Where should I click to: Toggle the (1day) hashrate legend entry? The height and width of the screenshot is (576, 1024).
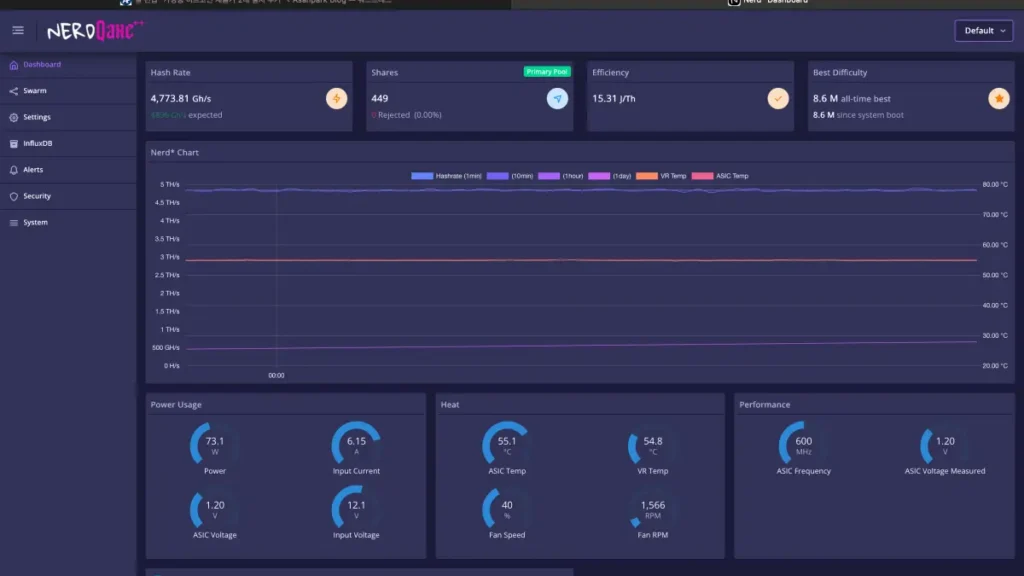[x=610, y=176]
